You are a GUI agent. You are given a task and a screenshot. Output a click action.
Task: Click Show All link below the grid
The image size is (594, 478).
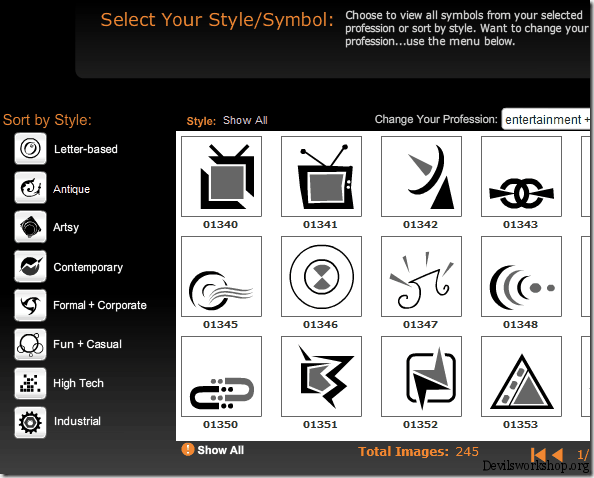[x=220, y=450]
